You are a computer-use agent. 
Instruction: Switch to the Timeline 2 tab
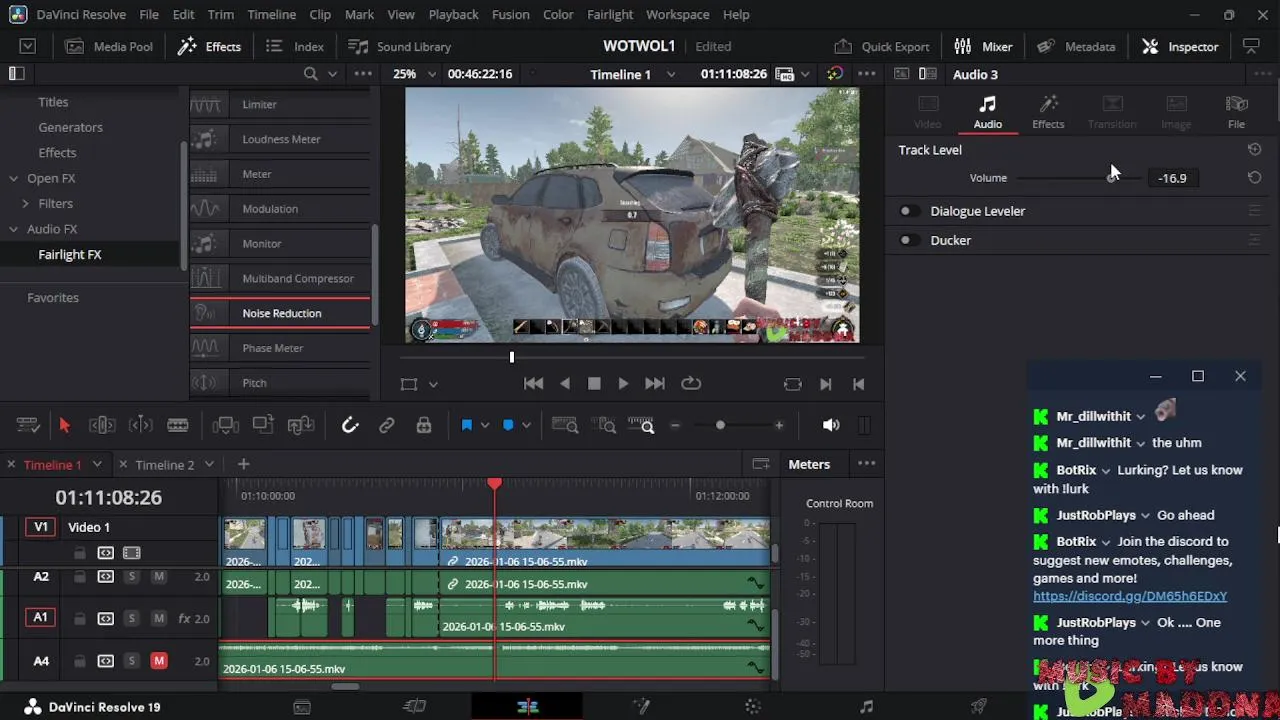[165, 465]
